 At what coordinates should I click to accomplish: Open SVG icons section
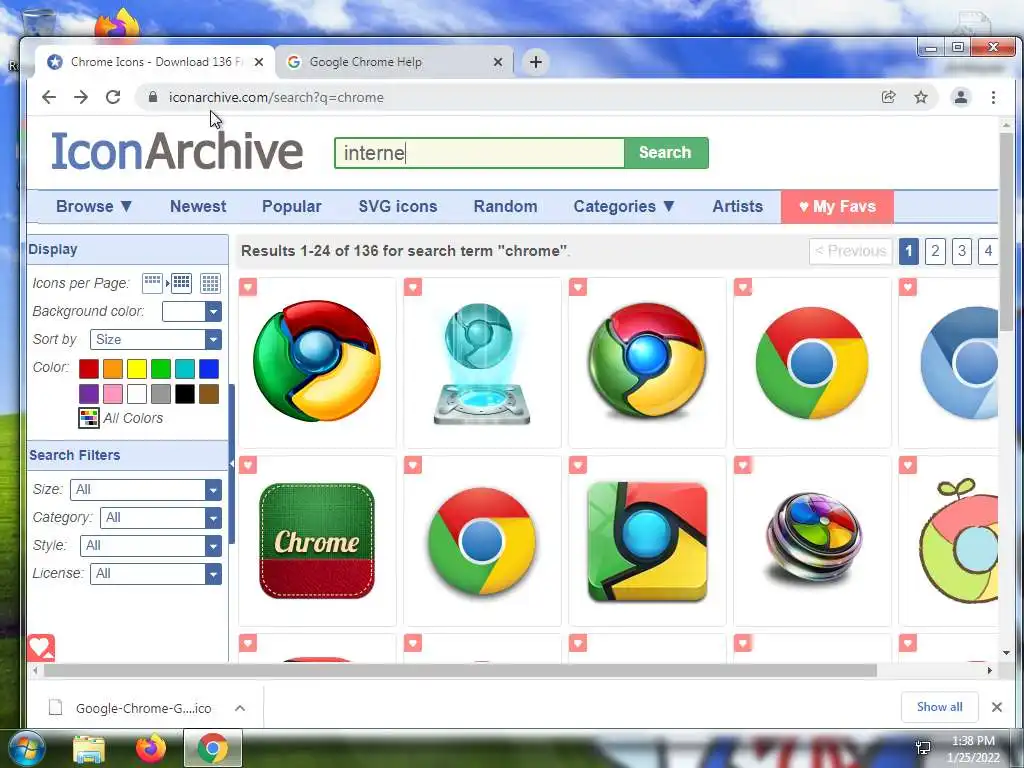[398, 206]
